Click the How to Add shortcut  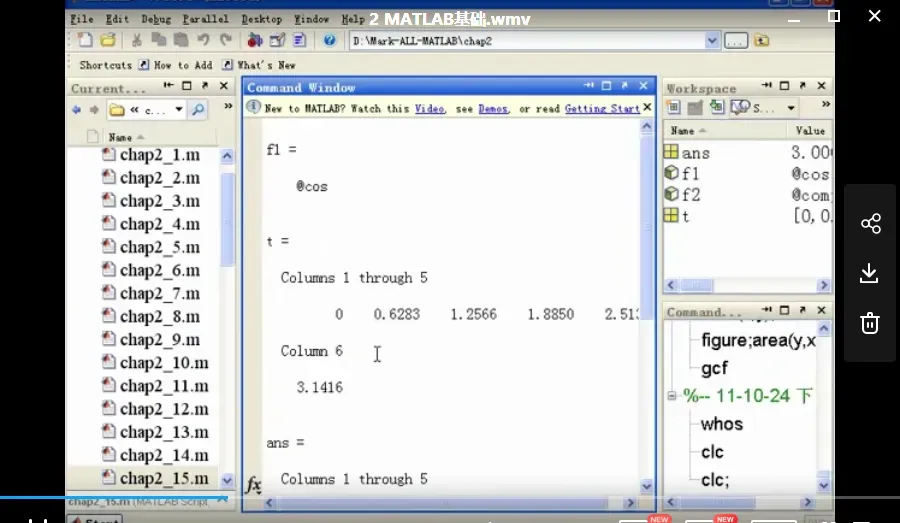176,65
